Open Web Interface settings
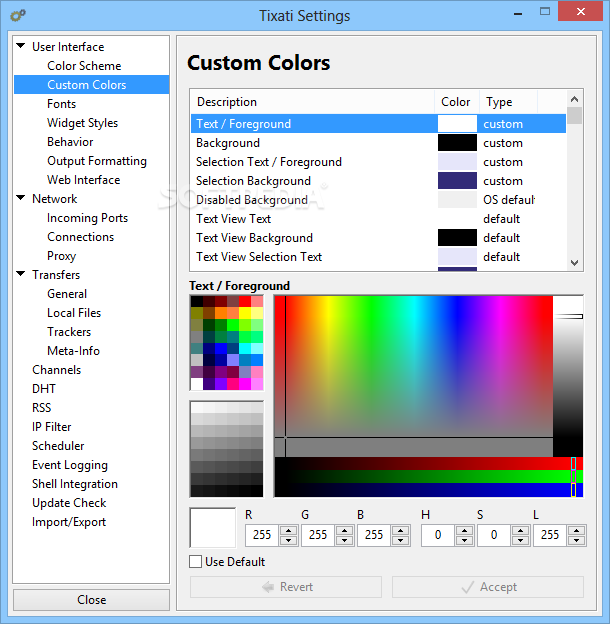Image resolution: width=610 pixels, height=624 pixels. [84, 180]
